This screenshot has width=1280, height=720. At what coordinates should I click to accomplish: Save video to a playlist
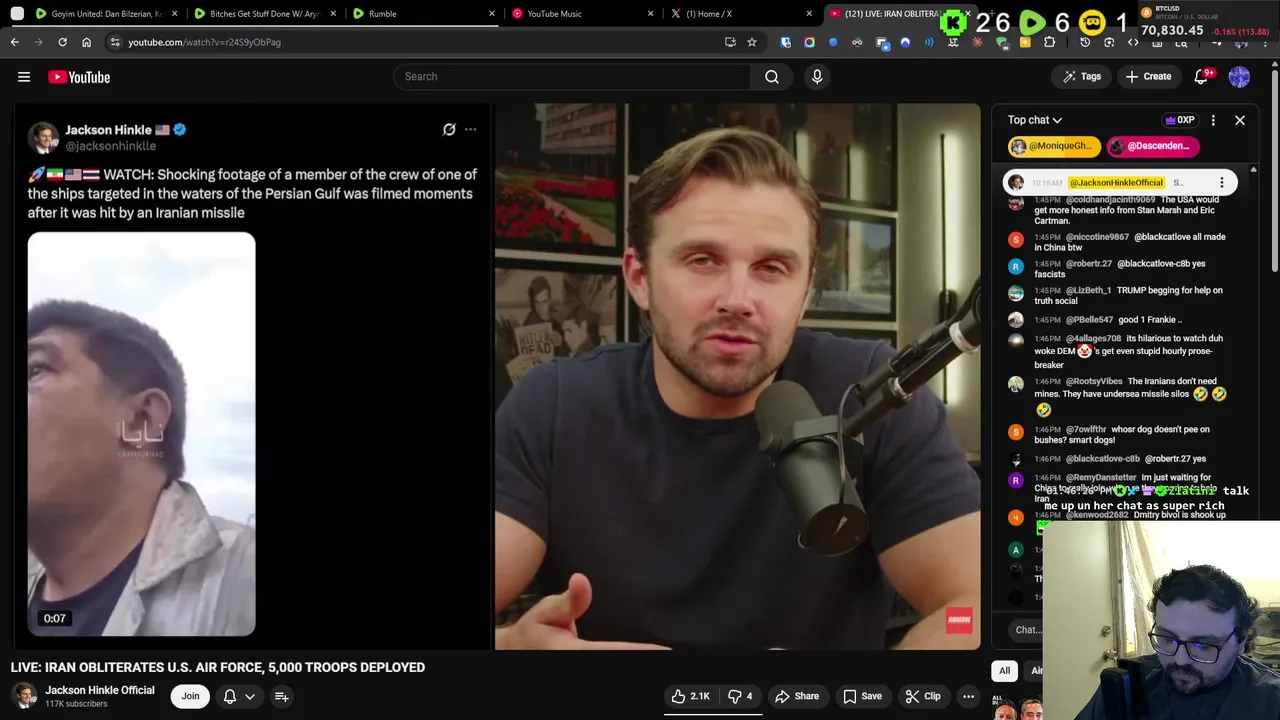[862, 696]
